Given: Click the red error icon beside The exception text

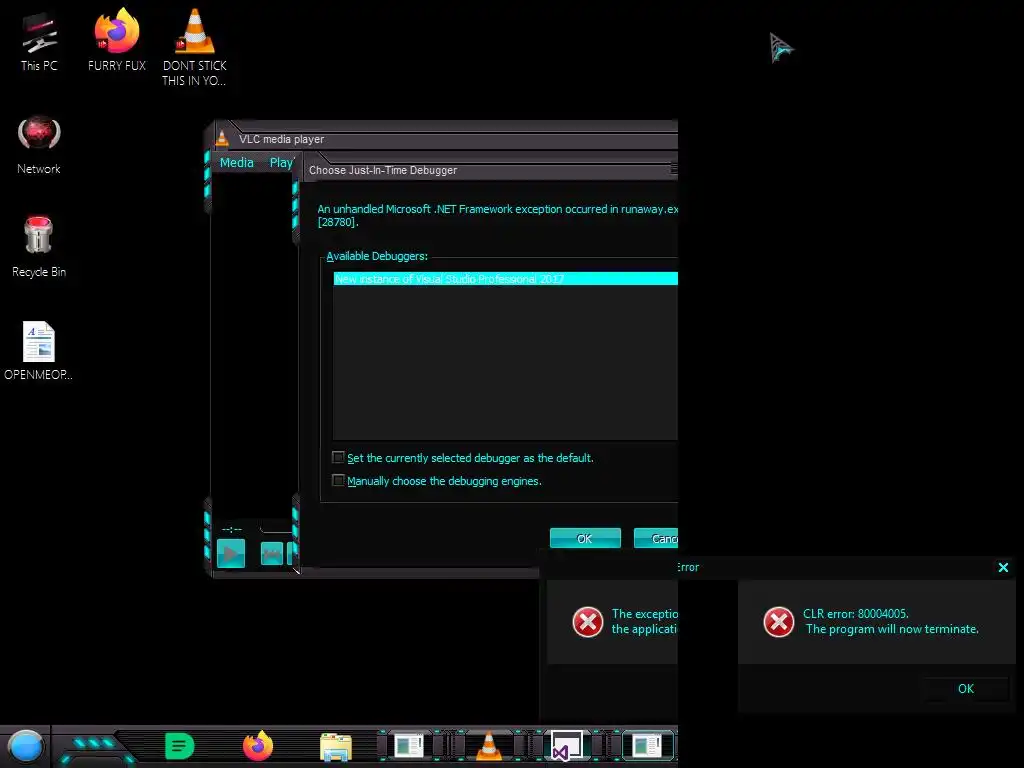Looking at the screenshot, I should click(x=588, y=622).
